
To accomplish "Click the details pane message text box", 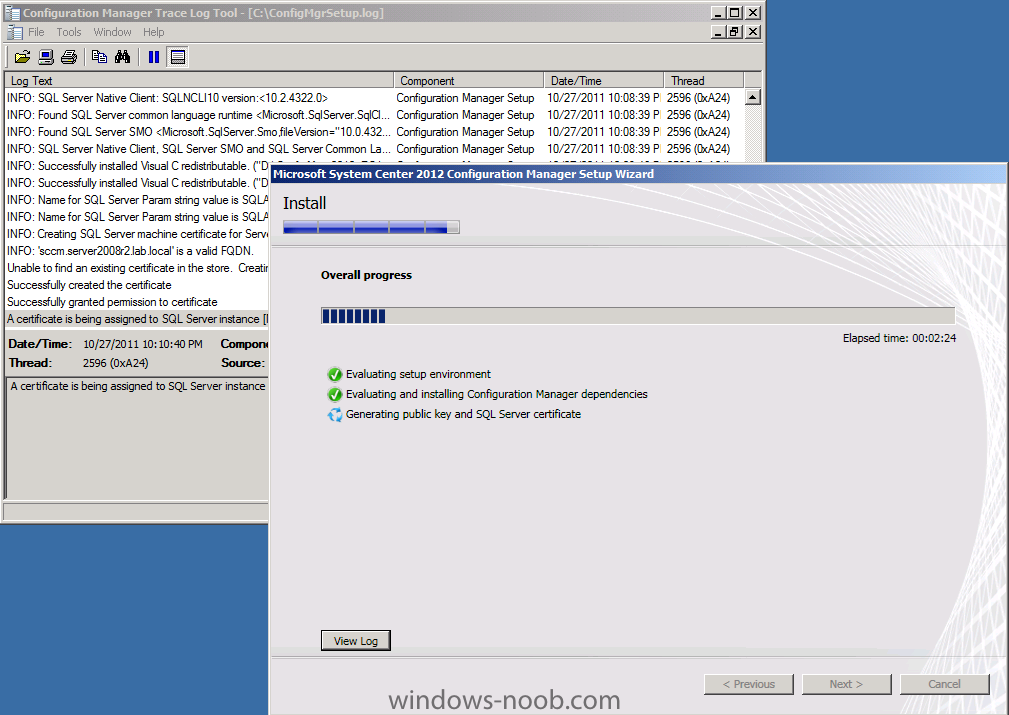I will tap(137, 438).
